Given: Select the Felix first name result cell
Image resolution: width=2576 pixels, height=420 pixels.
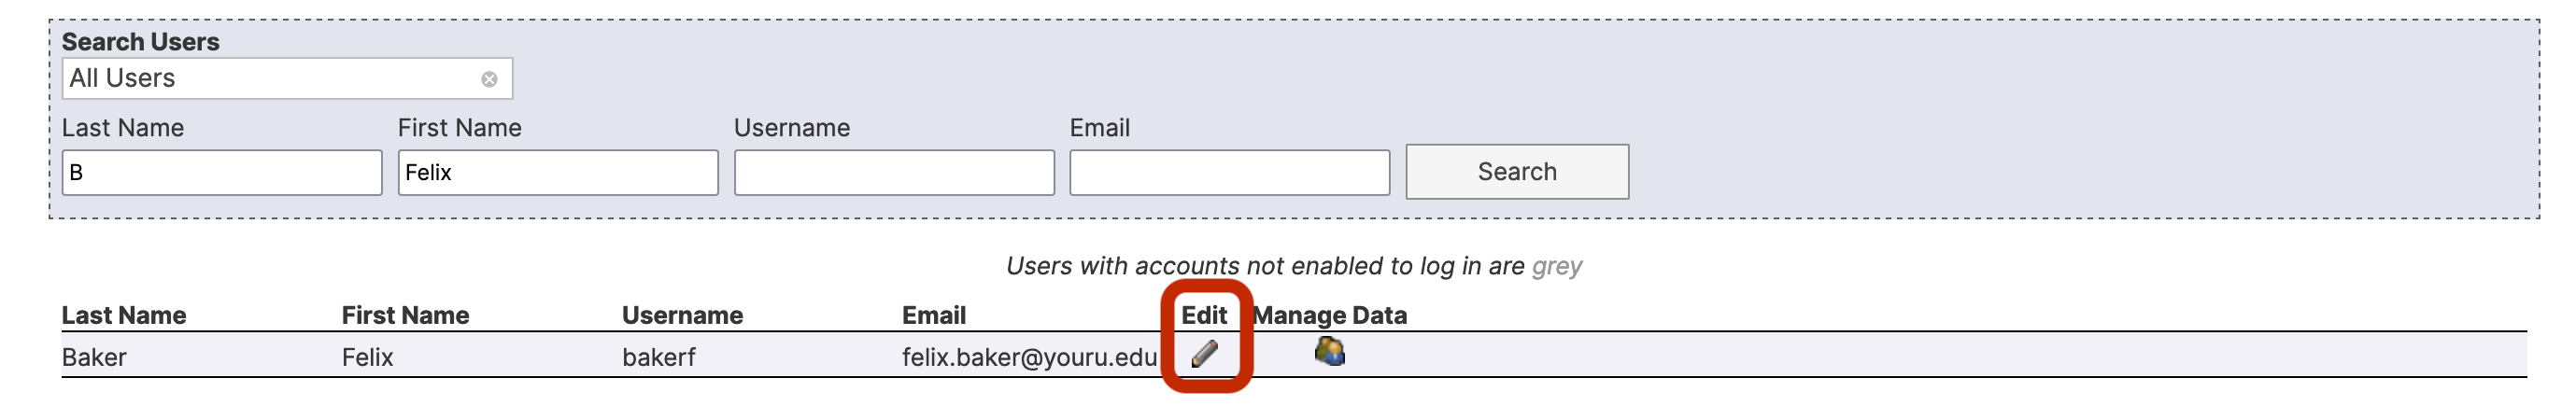Looking at the screenshot, I should coord(367,357).
